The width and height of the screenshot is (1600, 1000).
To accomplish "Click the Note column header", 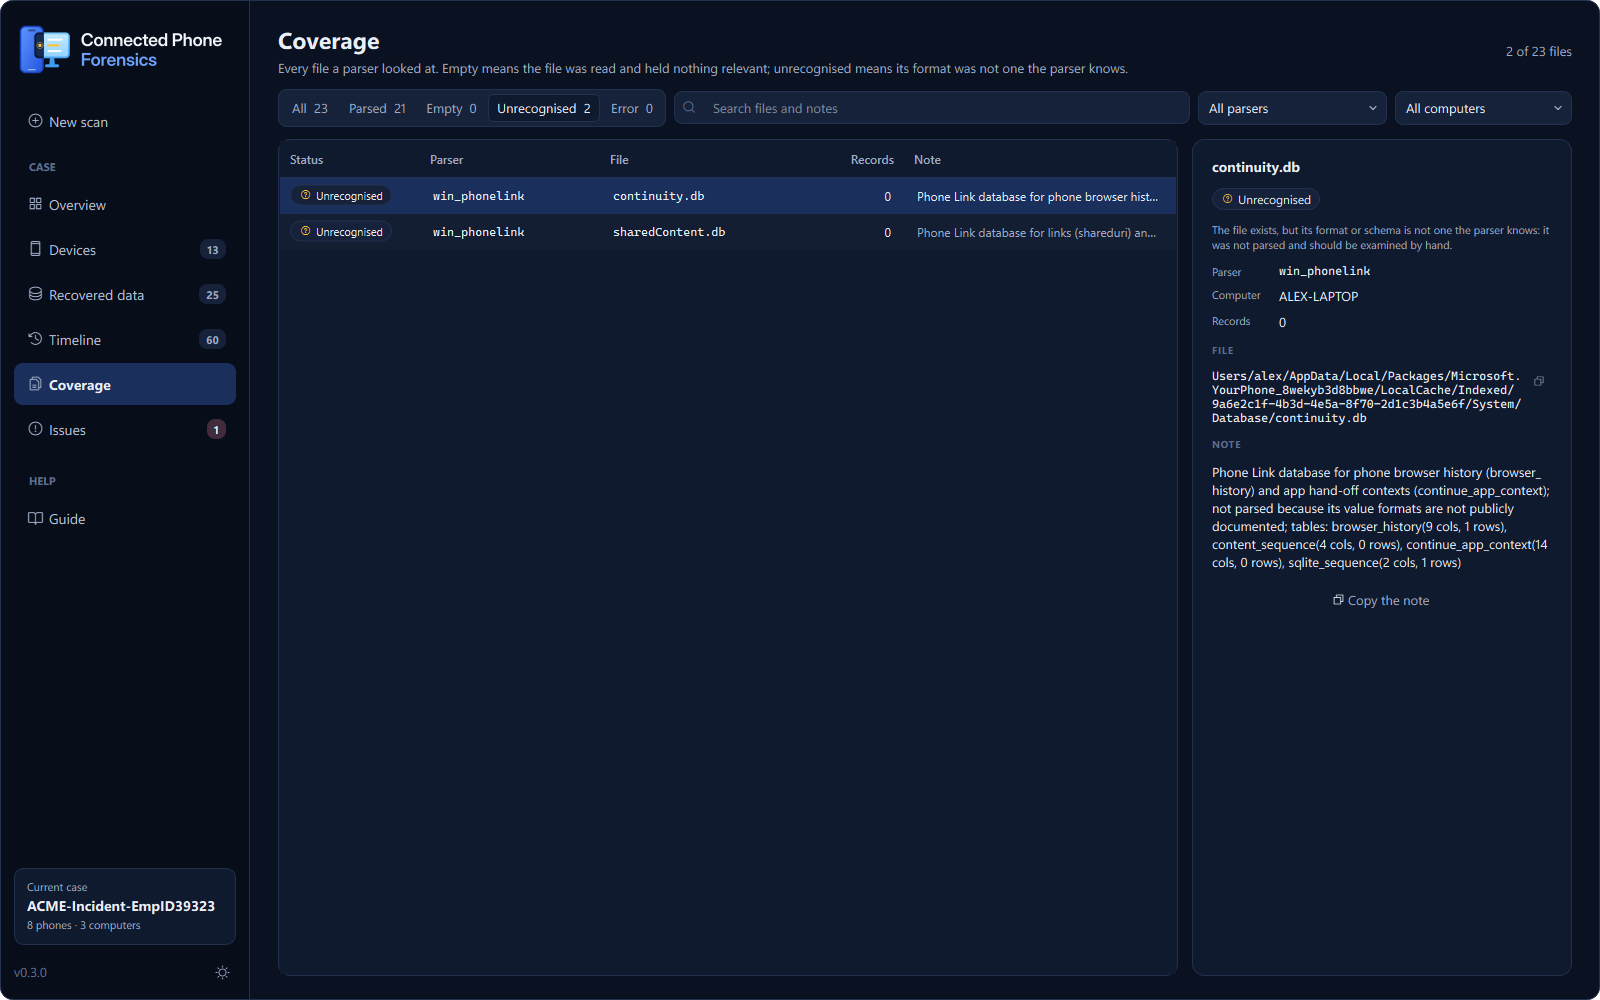I will tap(927, 160).
